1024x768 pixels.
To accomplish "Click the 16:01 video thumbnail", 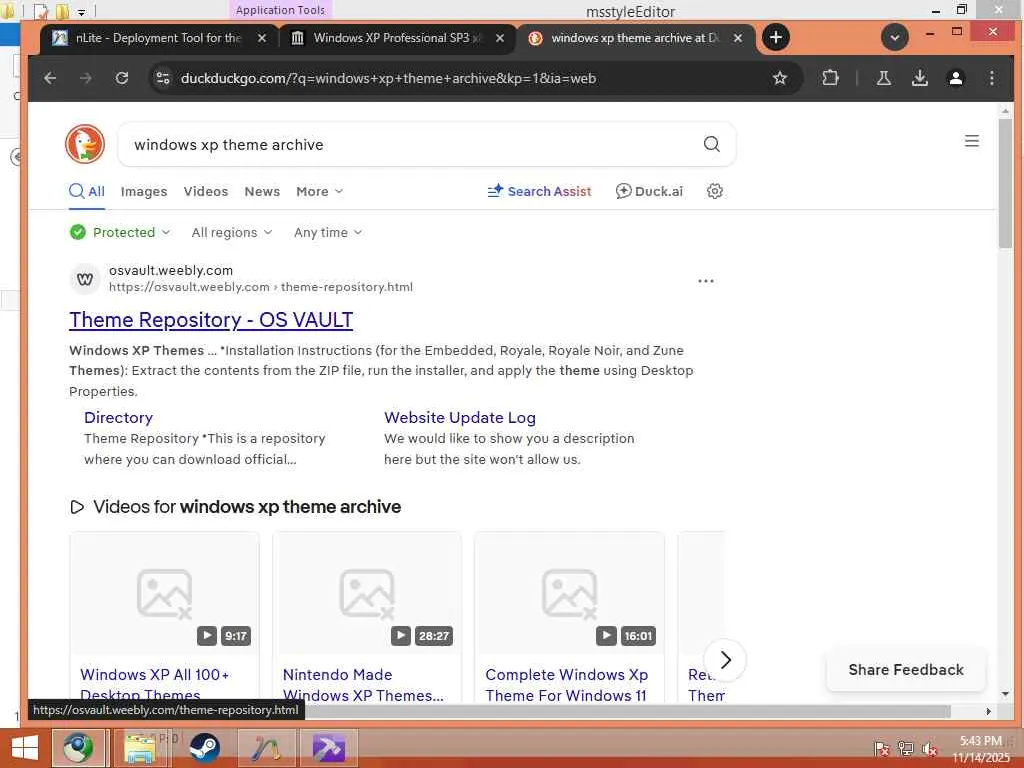I will pyautogui.click(x=569, y=593).
